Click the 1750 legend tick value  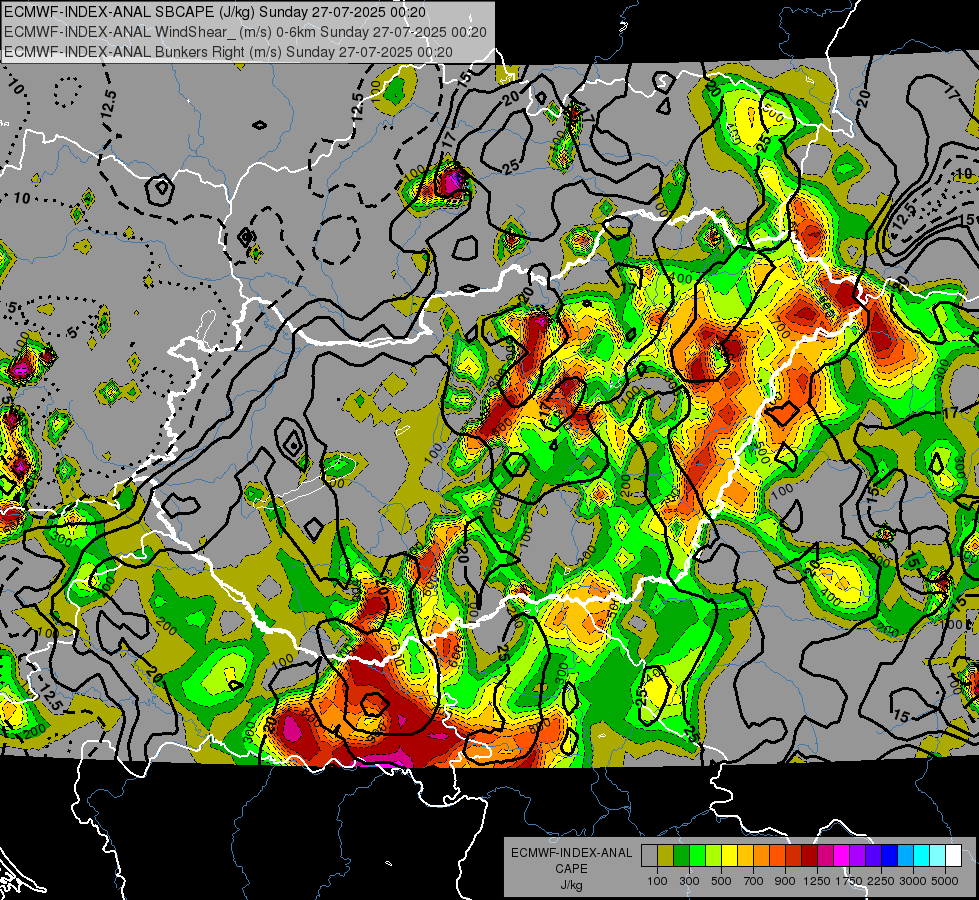tap(849, 881)
